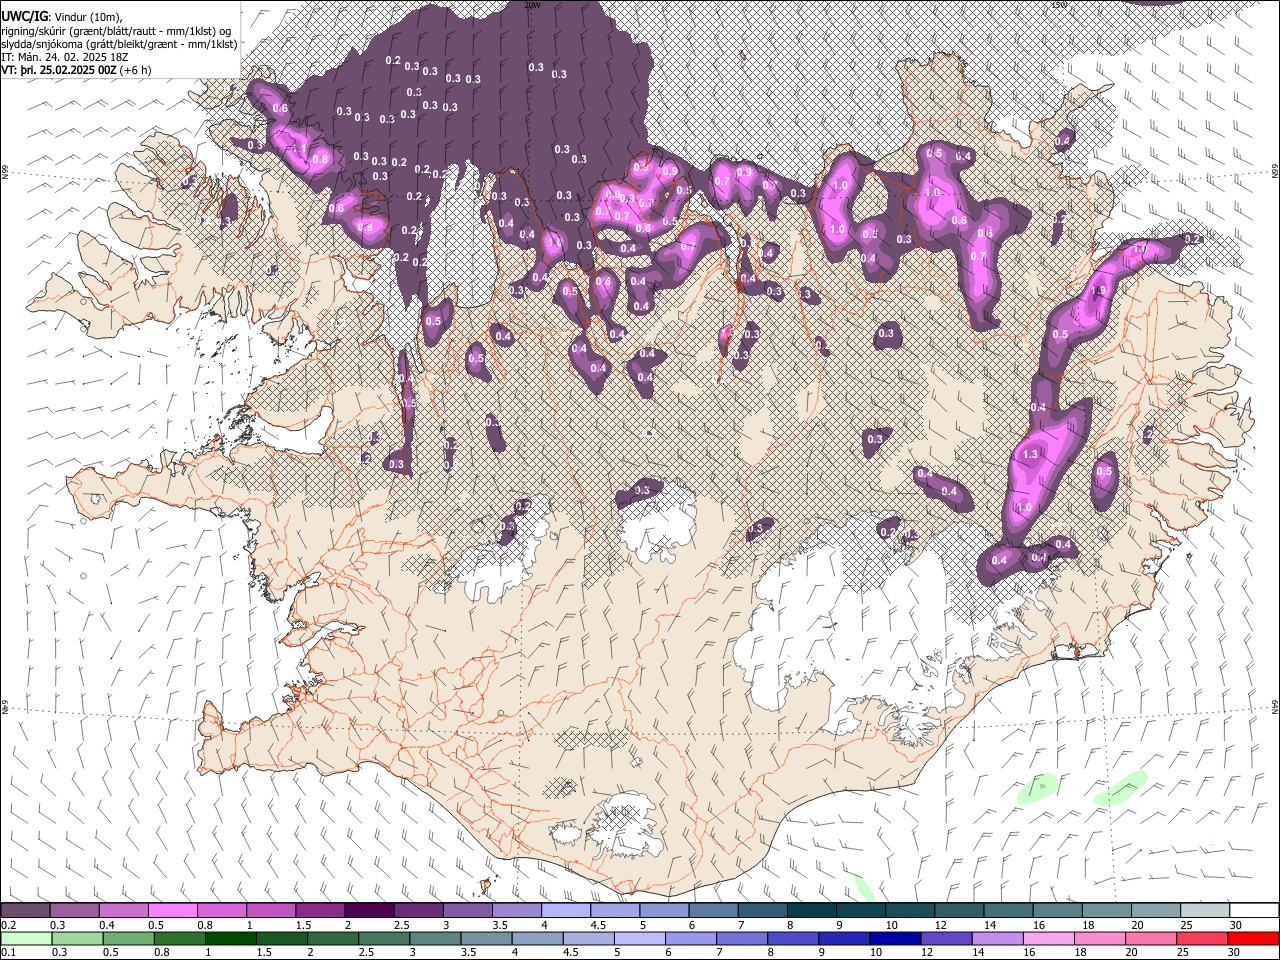Select the 'rigning/skúrir' description line
Image resolution: width=1280 pixels, height=960 pixels.
[116, 31]
